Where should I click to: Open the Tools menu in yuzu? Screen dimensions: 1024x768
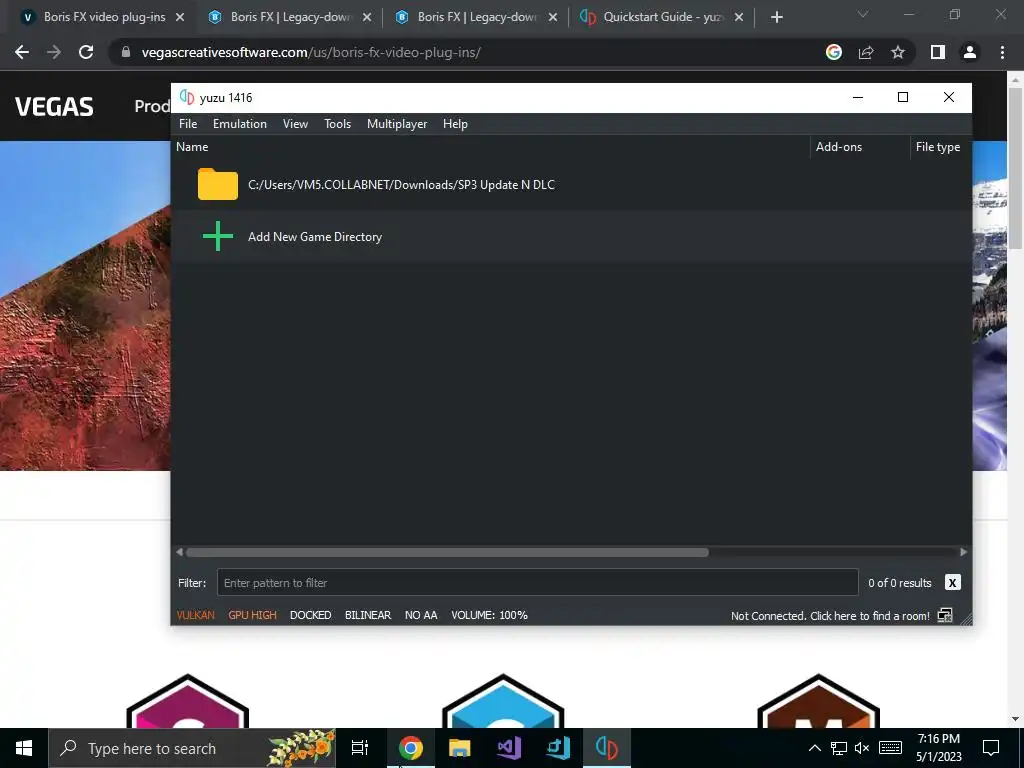[338, 123]
